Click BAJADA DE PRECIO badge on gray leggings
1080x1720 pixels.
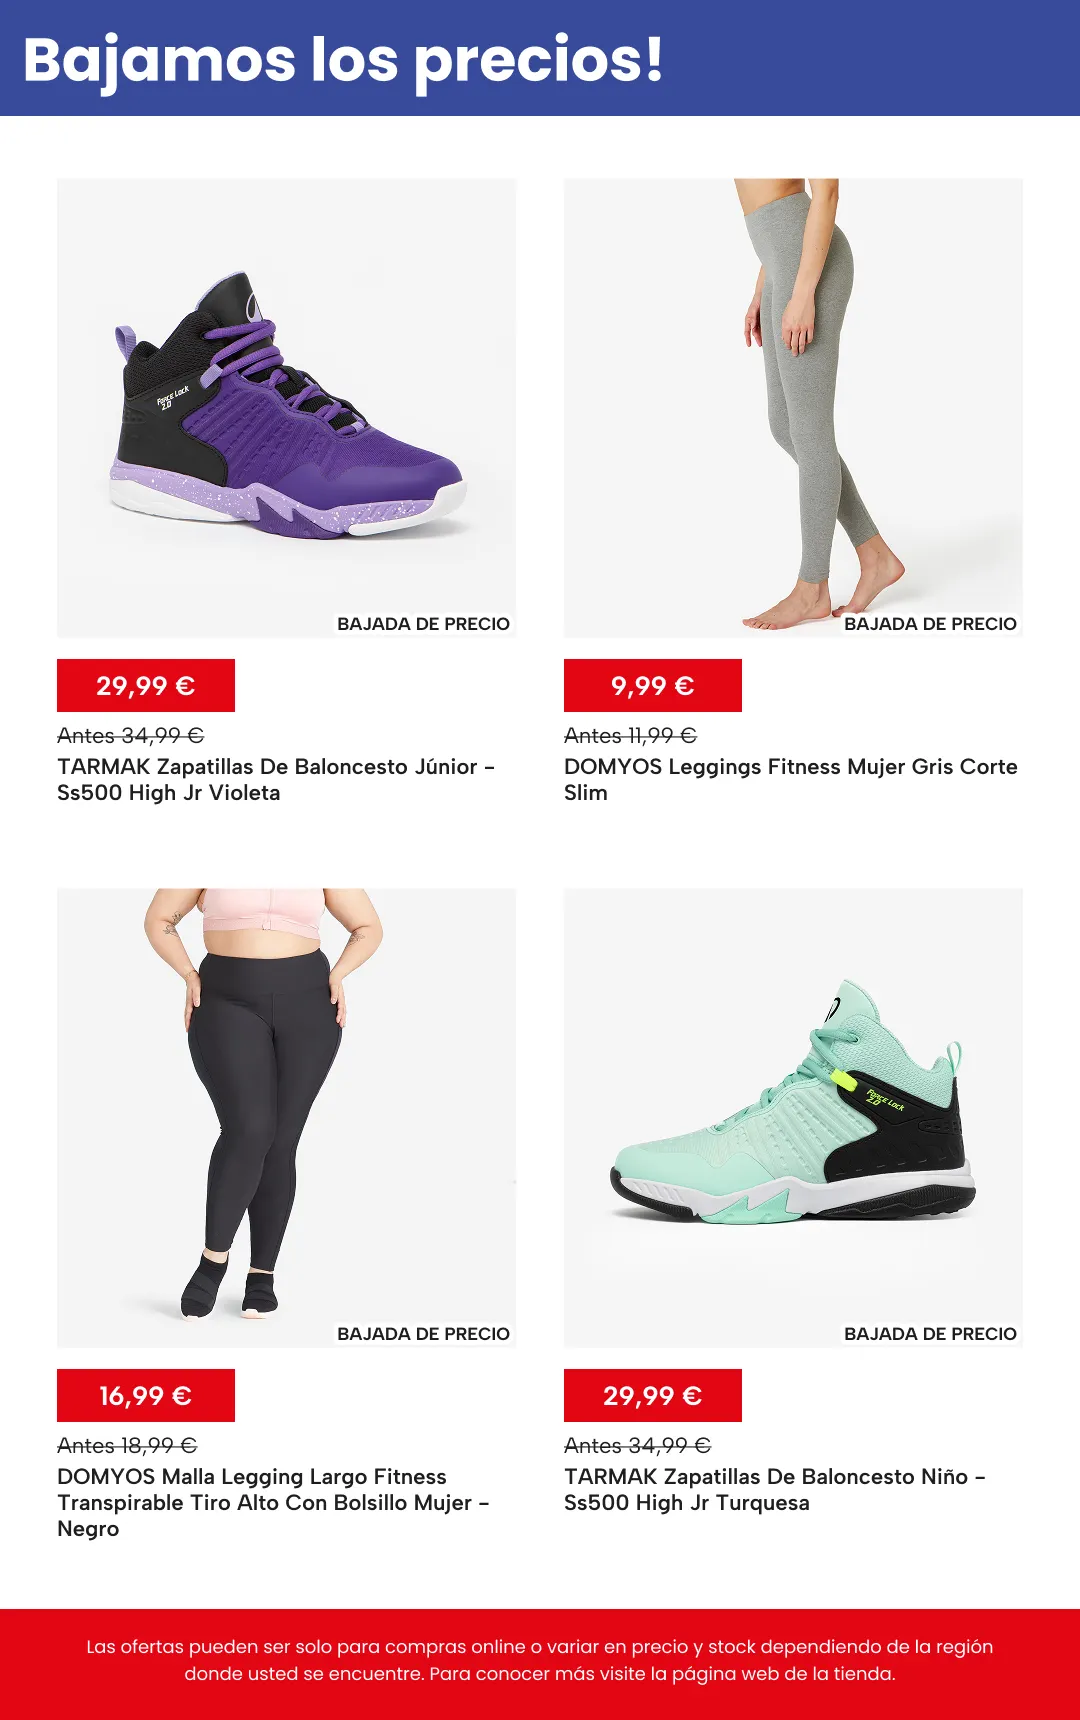click(930, 624)
